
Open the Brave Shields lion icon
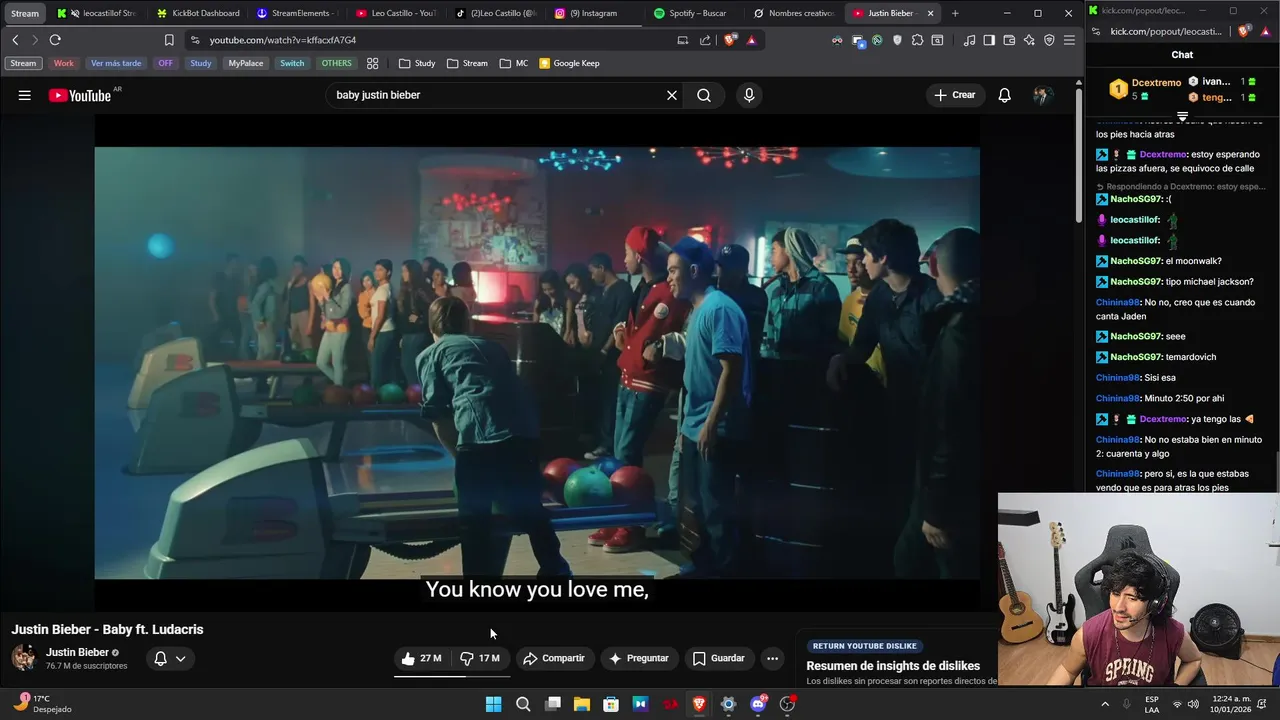(x=730, y=40)
